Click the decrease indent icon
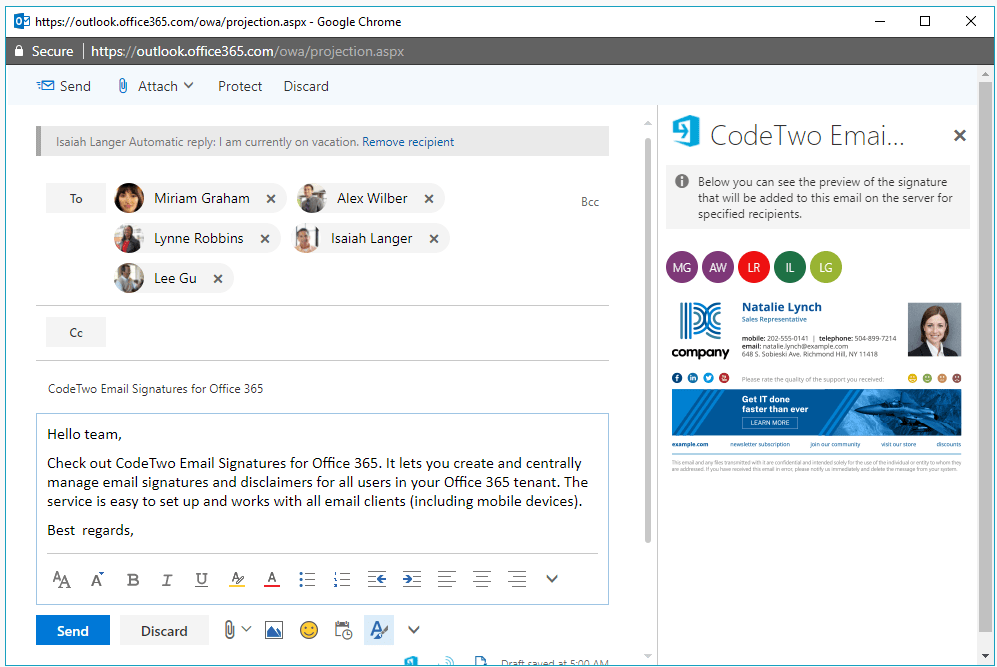 click(377, 579)
